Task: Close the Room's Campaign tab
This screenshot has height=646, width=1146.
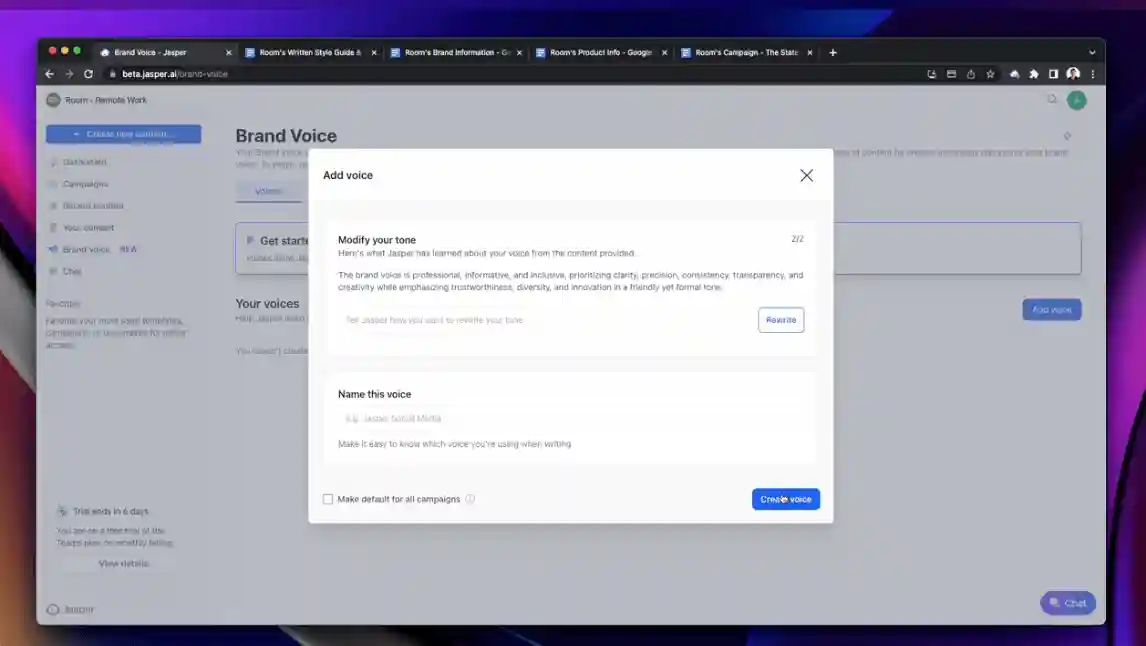Action: pyautogui.click(x=810, y=53)
